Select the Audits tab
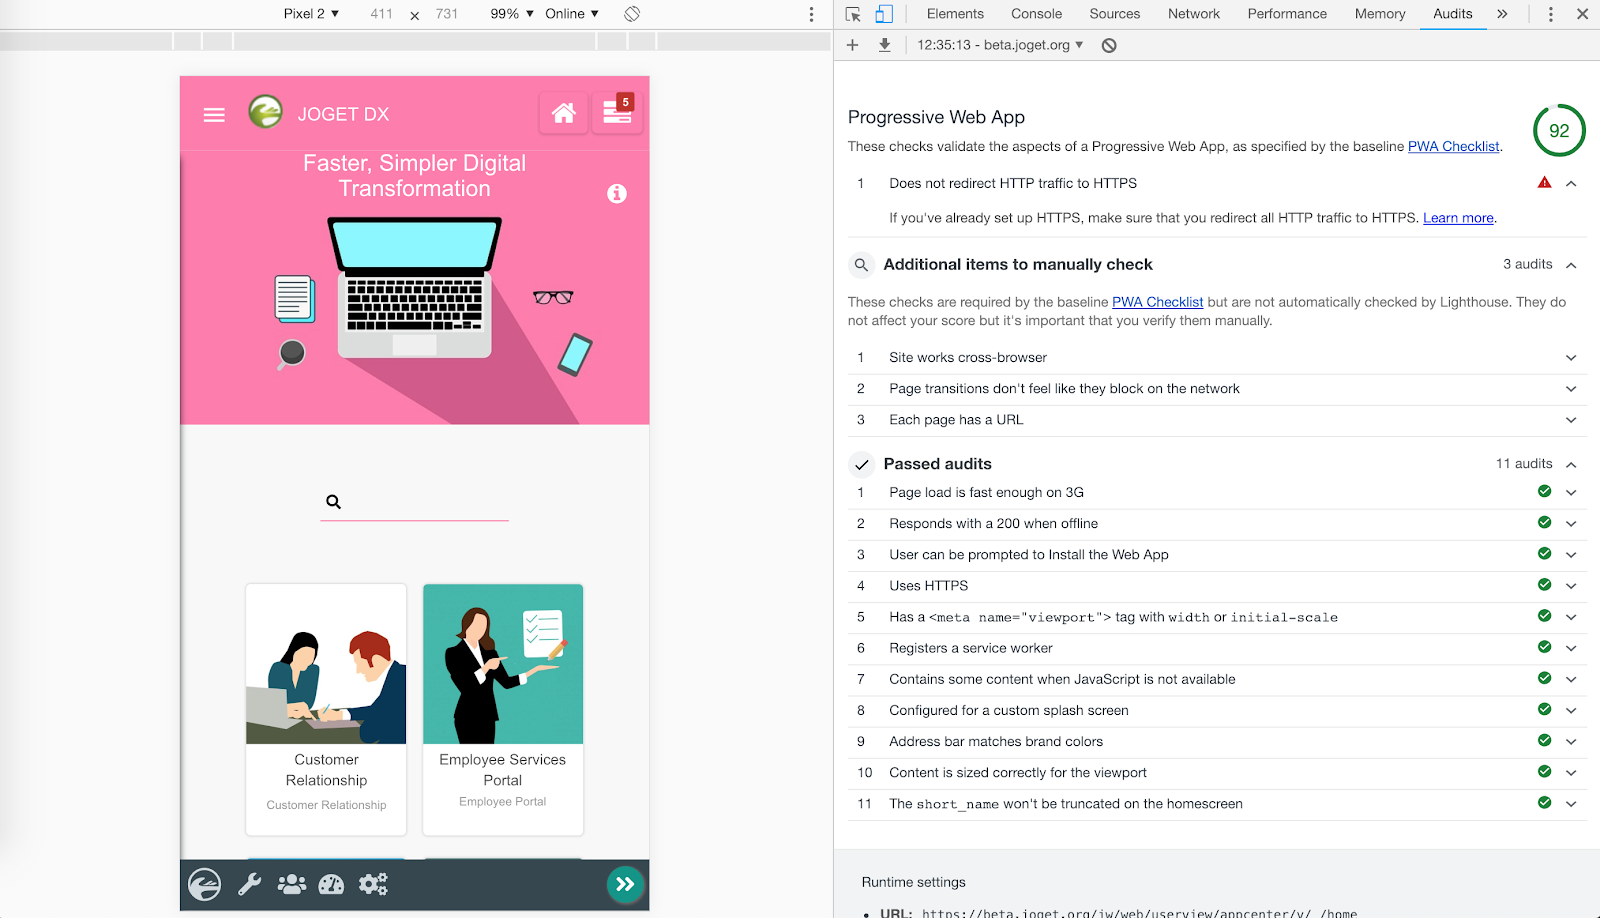1600x918 pixels. pos(1452,14)
